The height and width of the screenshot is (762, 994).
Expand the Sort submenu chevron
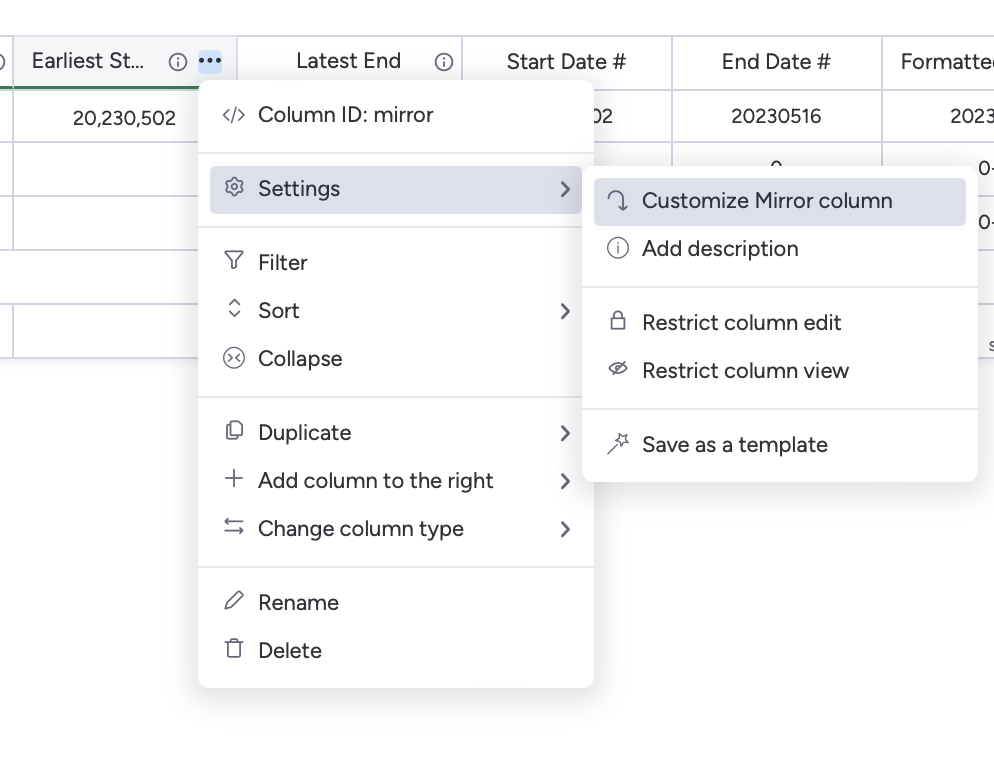pos(567,310)
